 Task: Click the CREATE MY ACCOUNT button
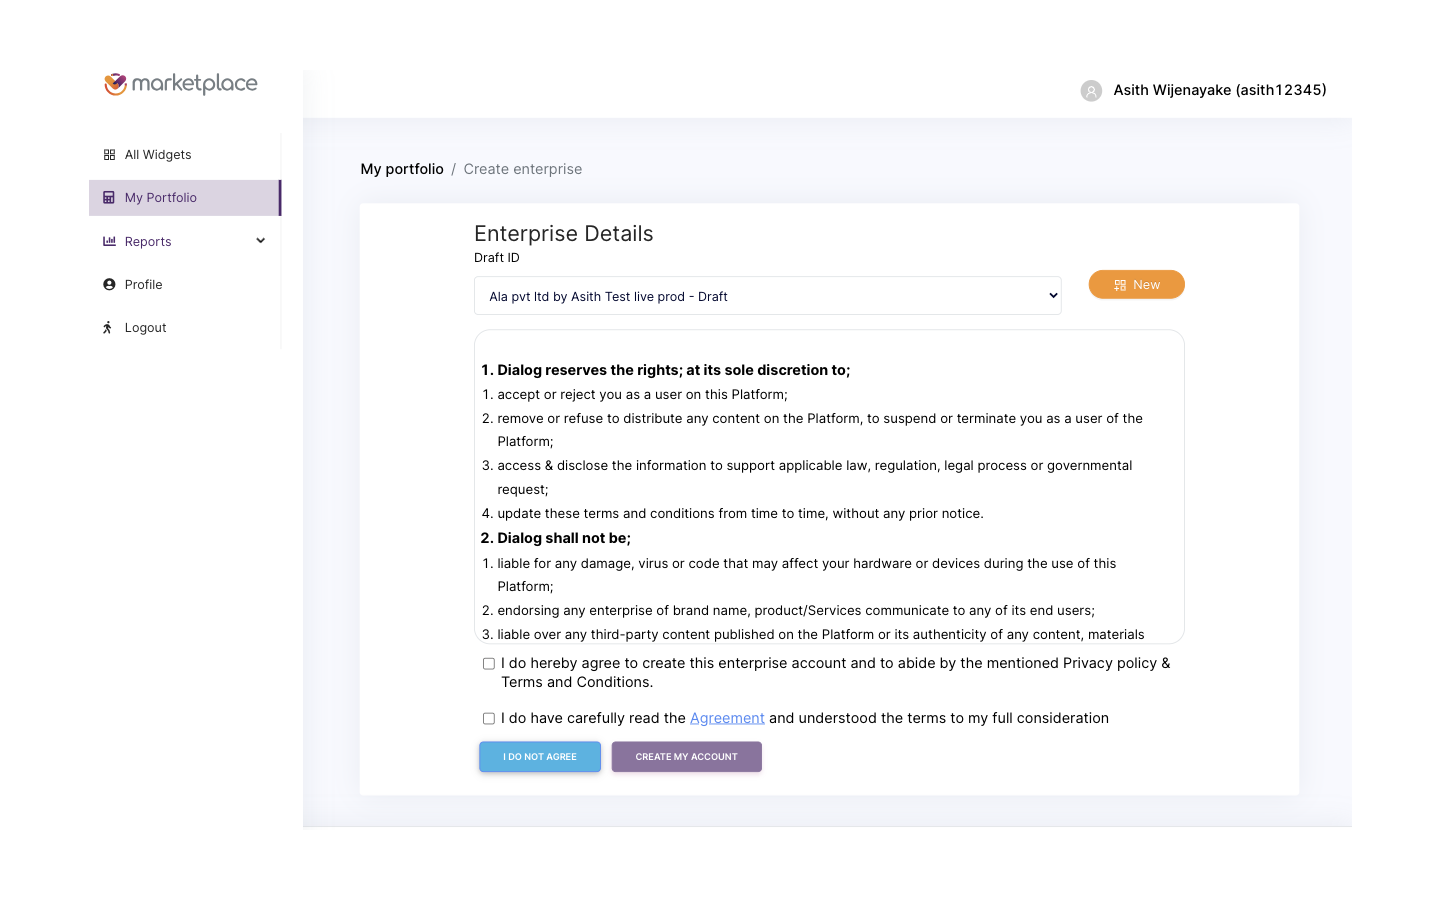pyautogui.click(x=687, y=757)
